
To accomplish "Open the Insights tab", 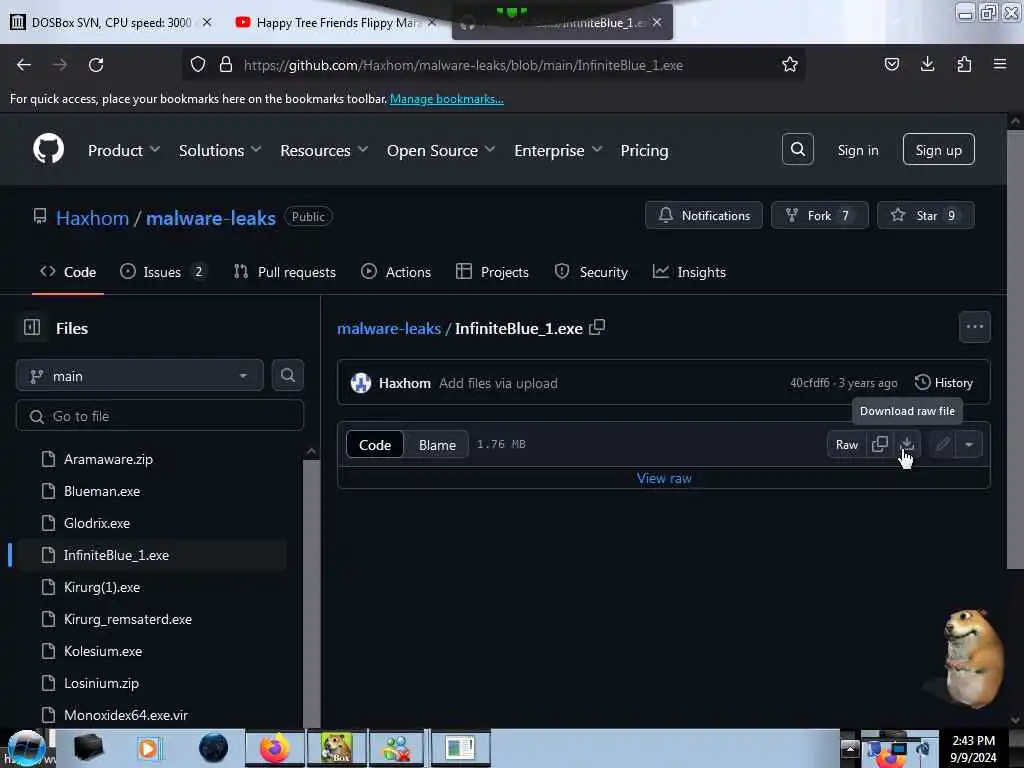I will (689, 272).
